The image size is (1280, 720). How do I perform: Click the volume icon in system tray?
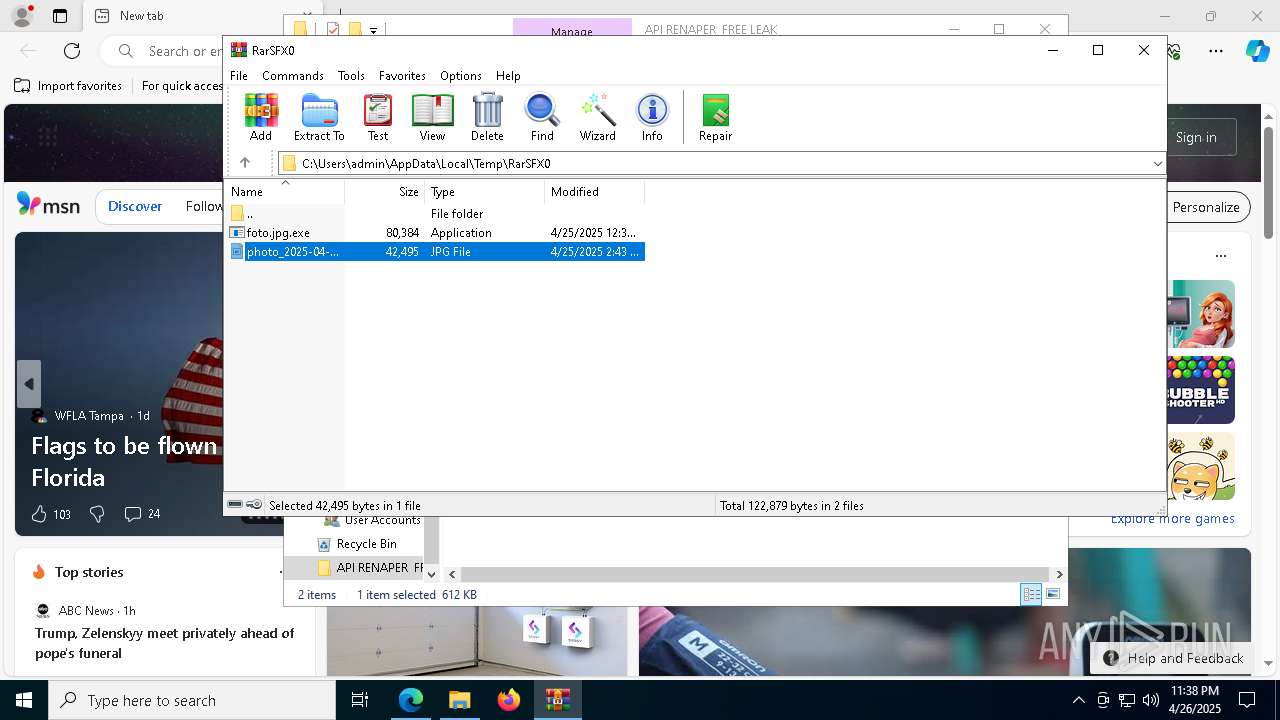(1150, 700)
